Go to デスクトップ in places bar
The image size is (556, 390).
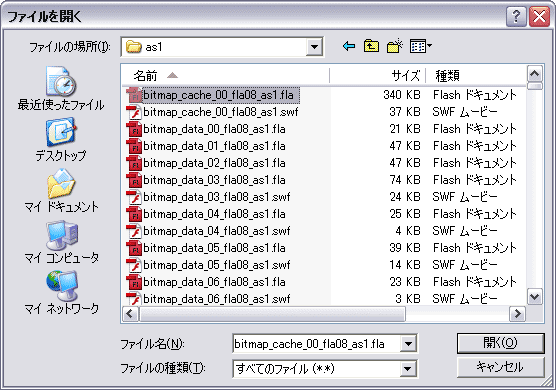pyautogui.click(x=61, y=140)
